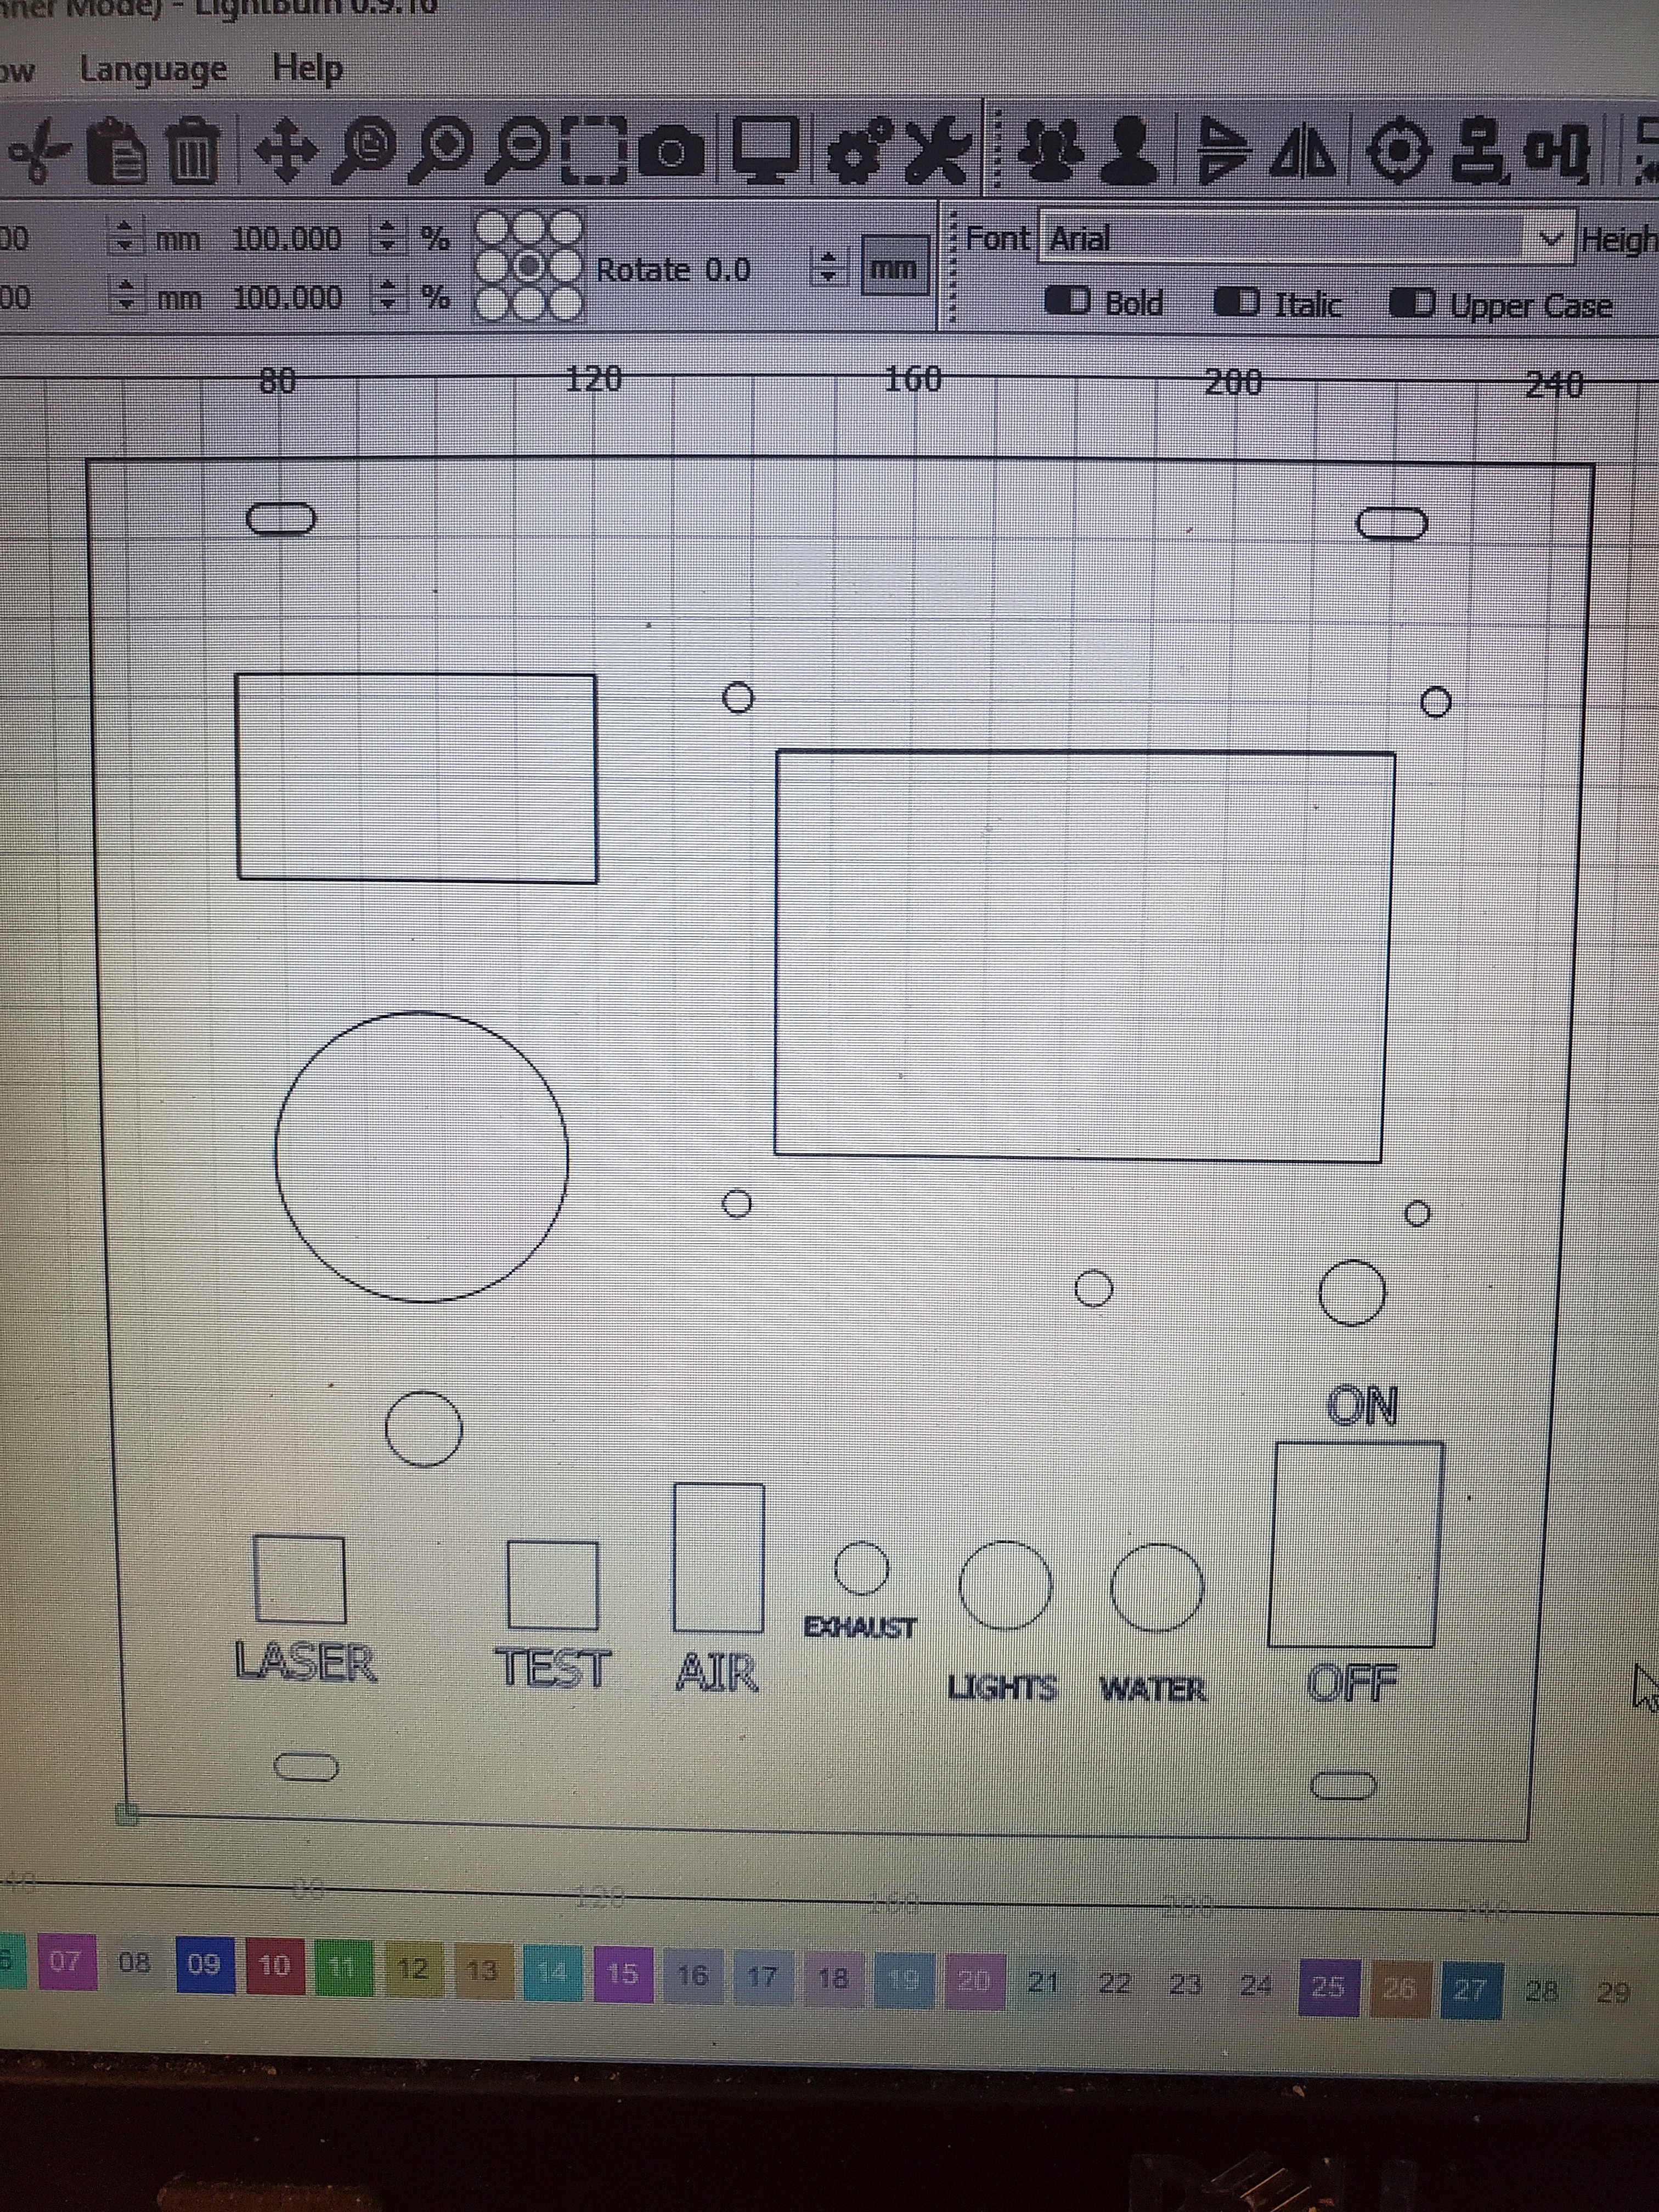Open the Language menu
Viewport: 1659px width, 2212px height.
click(x=153, y=70)
